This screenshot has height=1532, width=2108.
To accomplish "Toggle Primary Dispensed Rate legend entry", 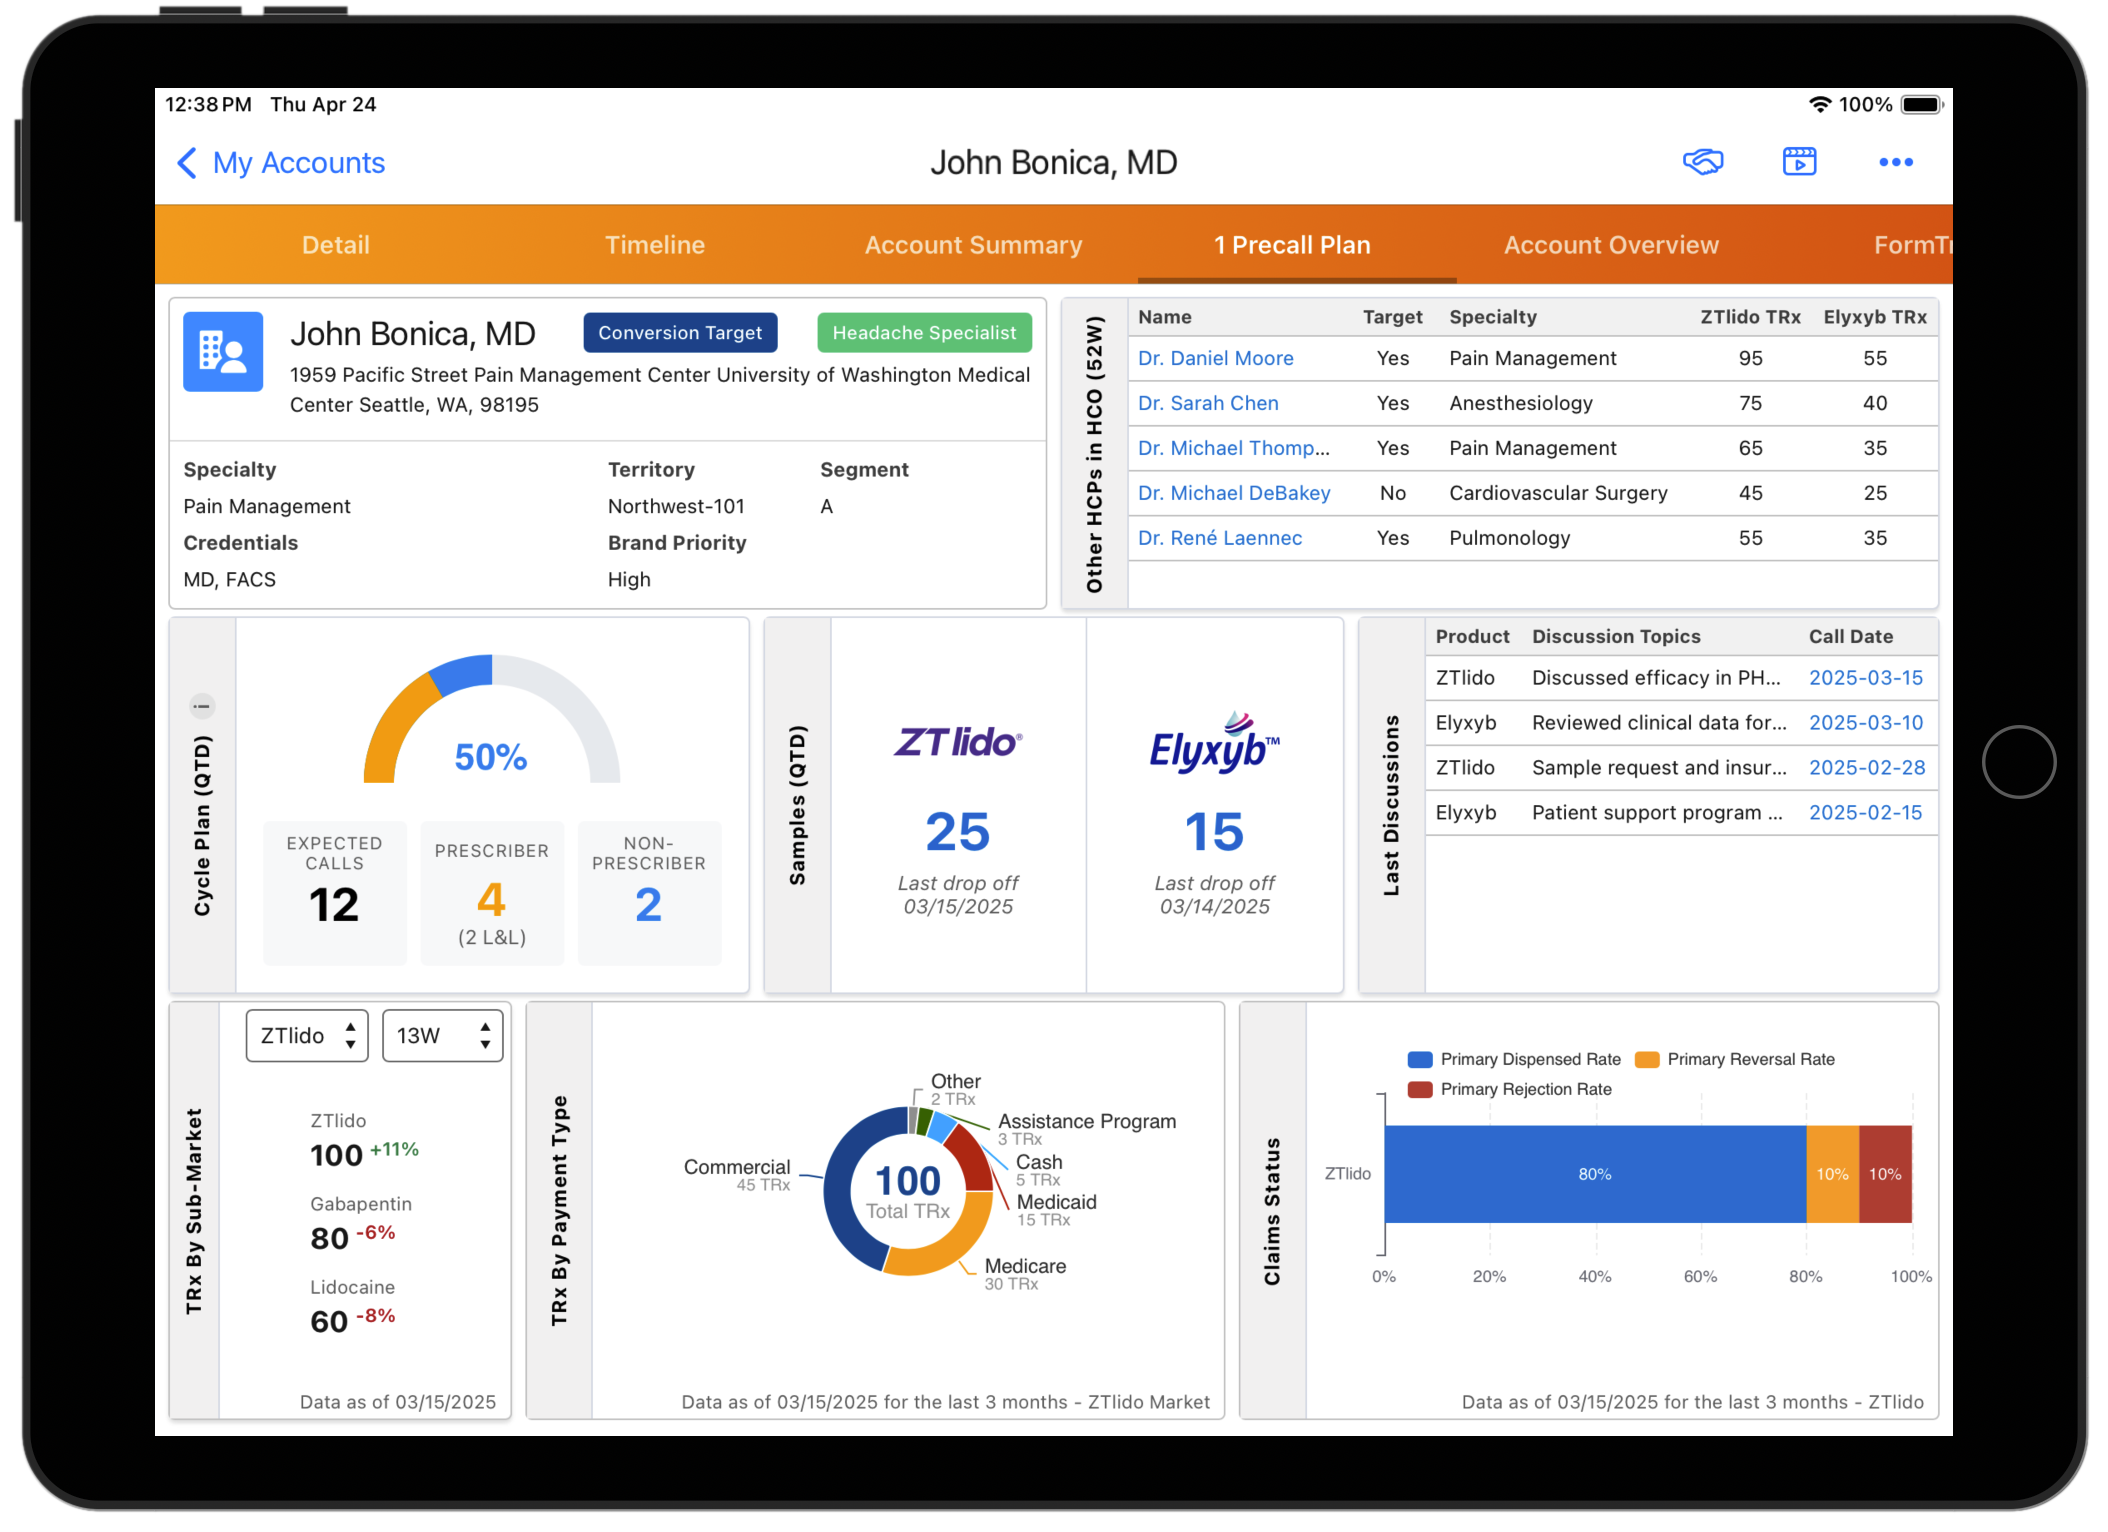I will click(1514, 1059).
